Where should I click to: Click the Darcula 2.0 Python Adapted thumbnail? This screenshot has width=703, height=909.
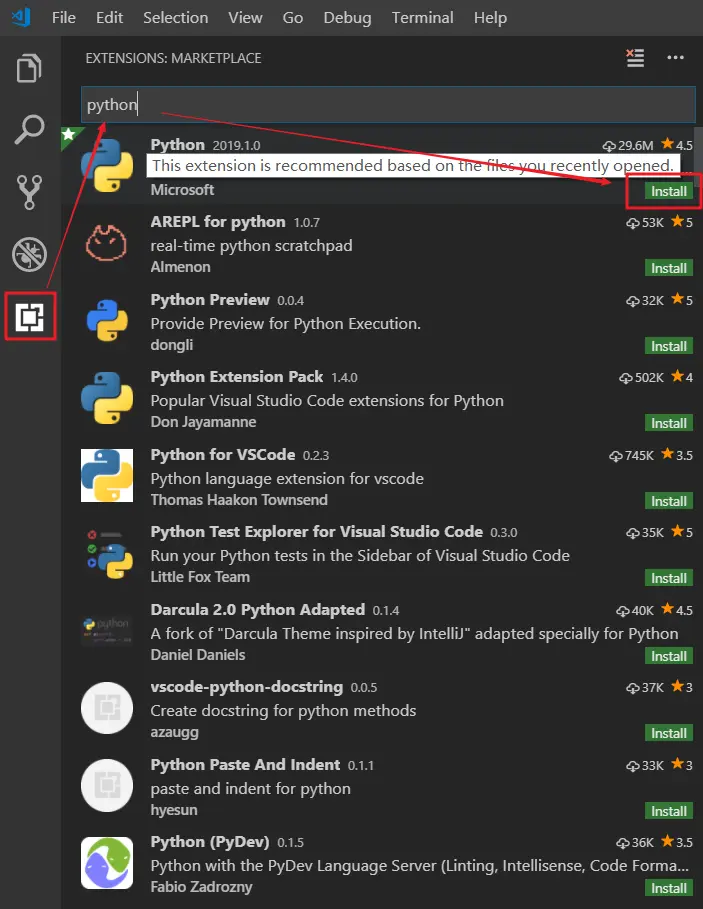pos(107,631)
